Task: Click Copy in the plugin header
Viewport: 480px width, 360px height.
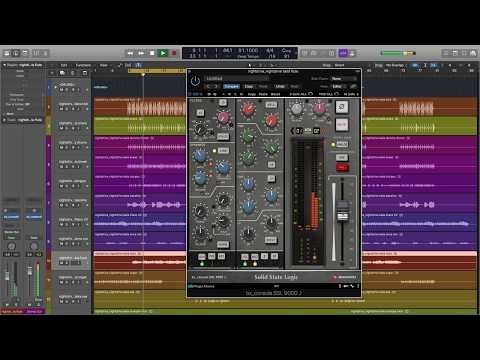Action: pyautogui.click(x=249, y=86)
